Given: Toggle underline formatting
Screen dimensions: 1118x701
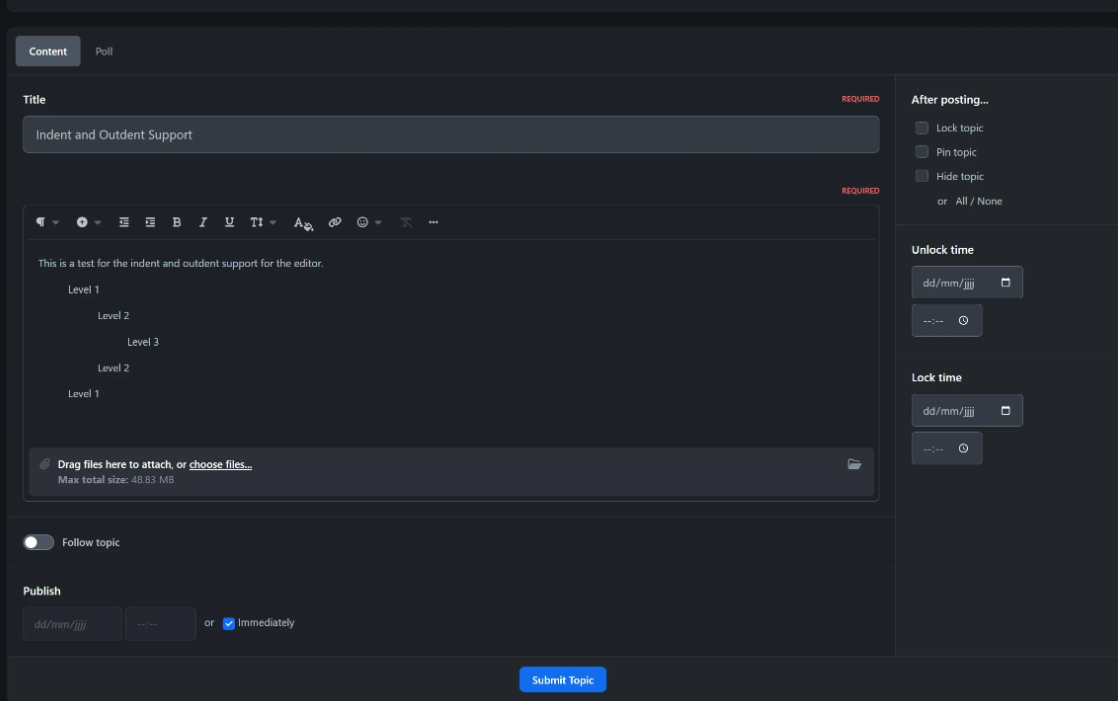Looking at the screenshot, I should click(230, 222).
